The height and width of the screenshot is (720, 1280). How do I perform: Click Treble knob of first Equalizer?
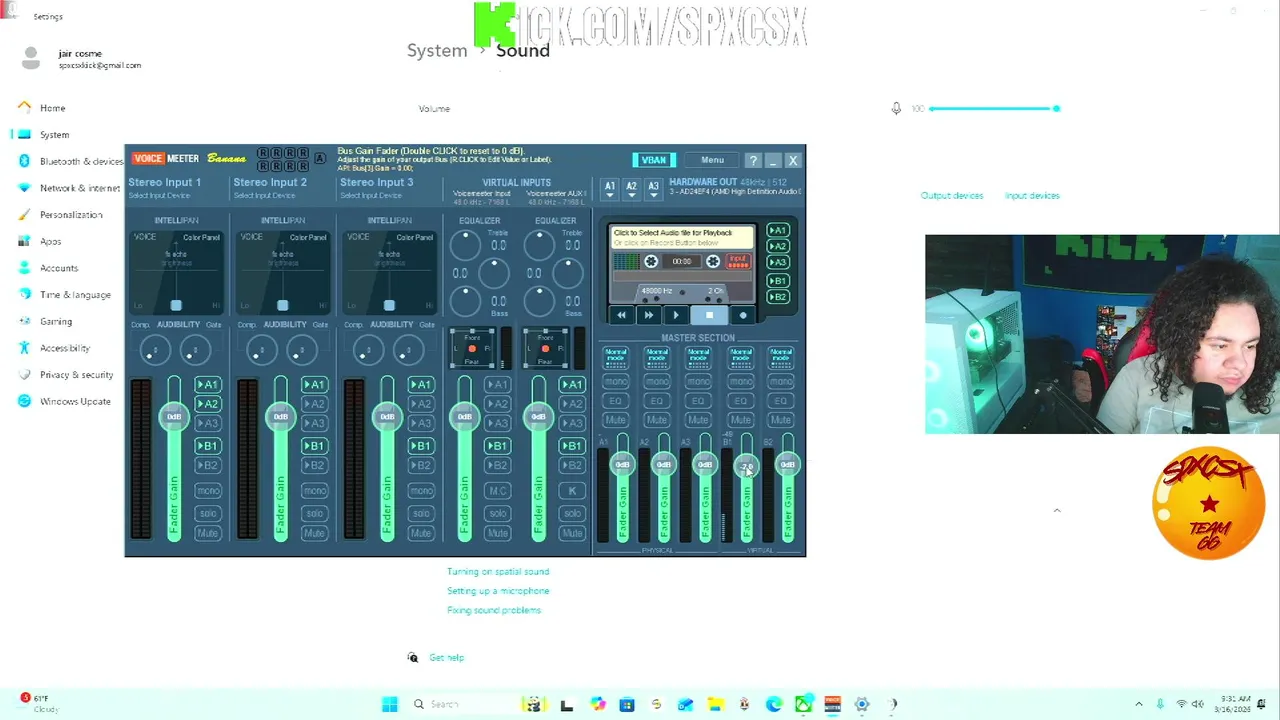465,244
